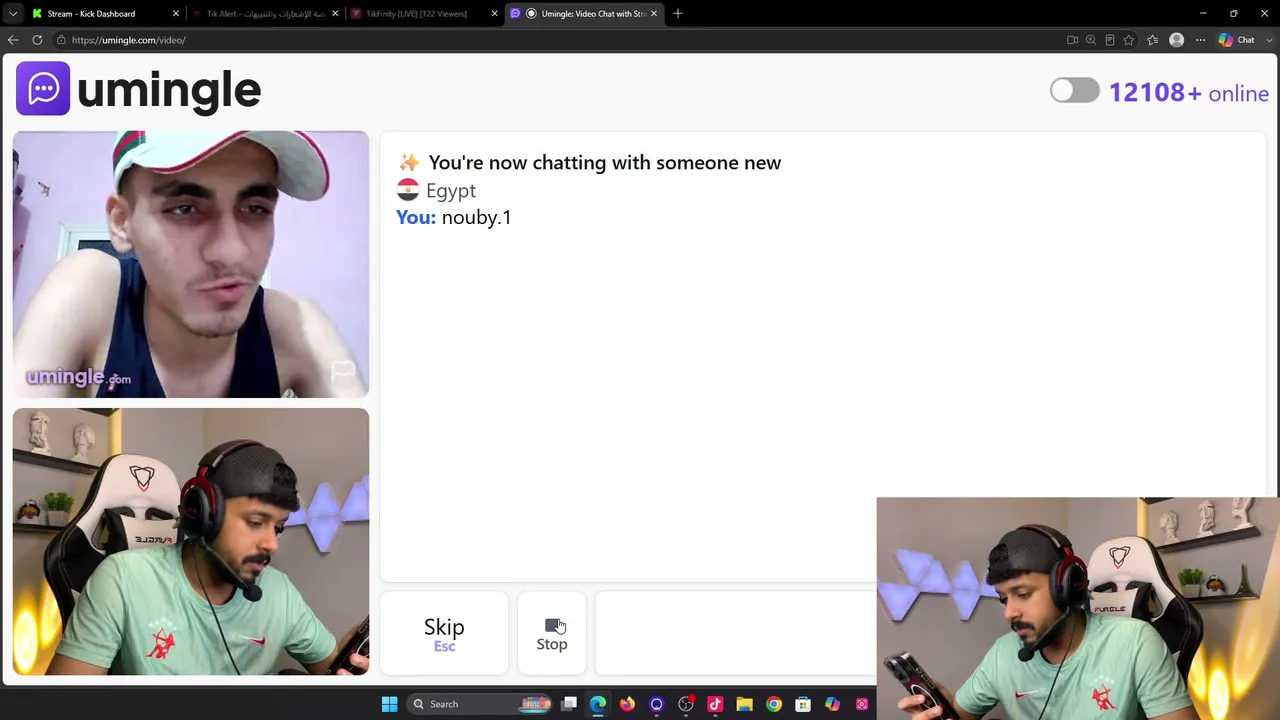
Task: Open the browser settings three-dots menu
Action: point(1200,40)
